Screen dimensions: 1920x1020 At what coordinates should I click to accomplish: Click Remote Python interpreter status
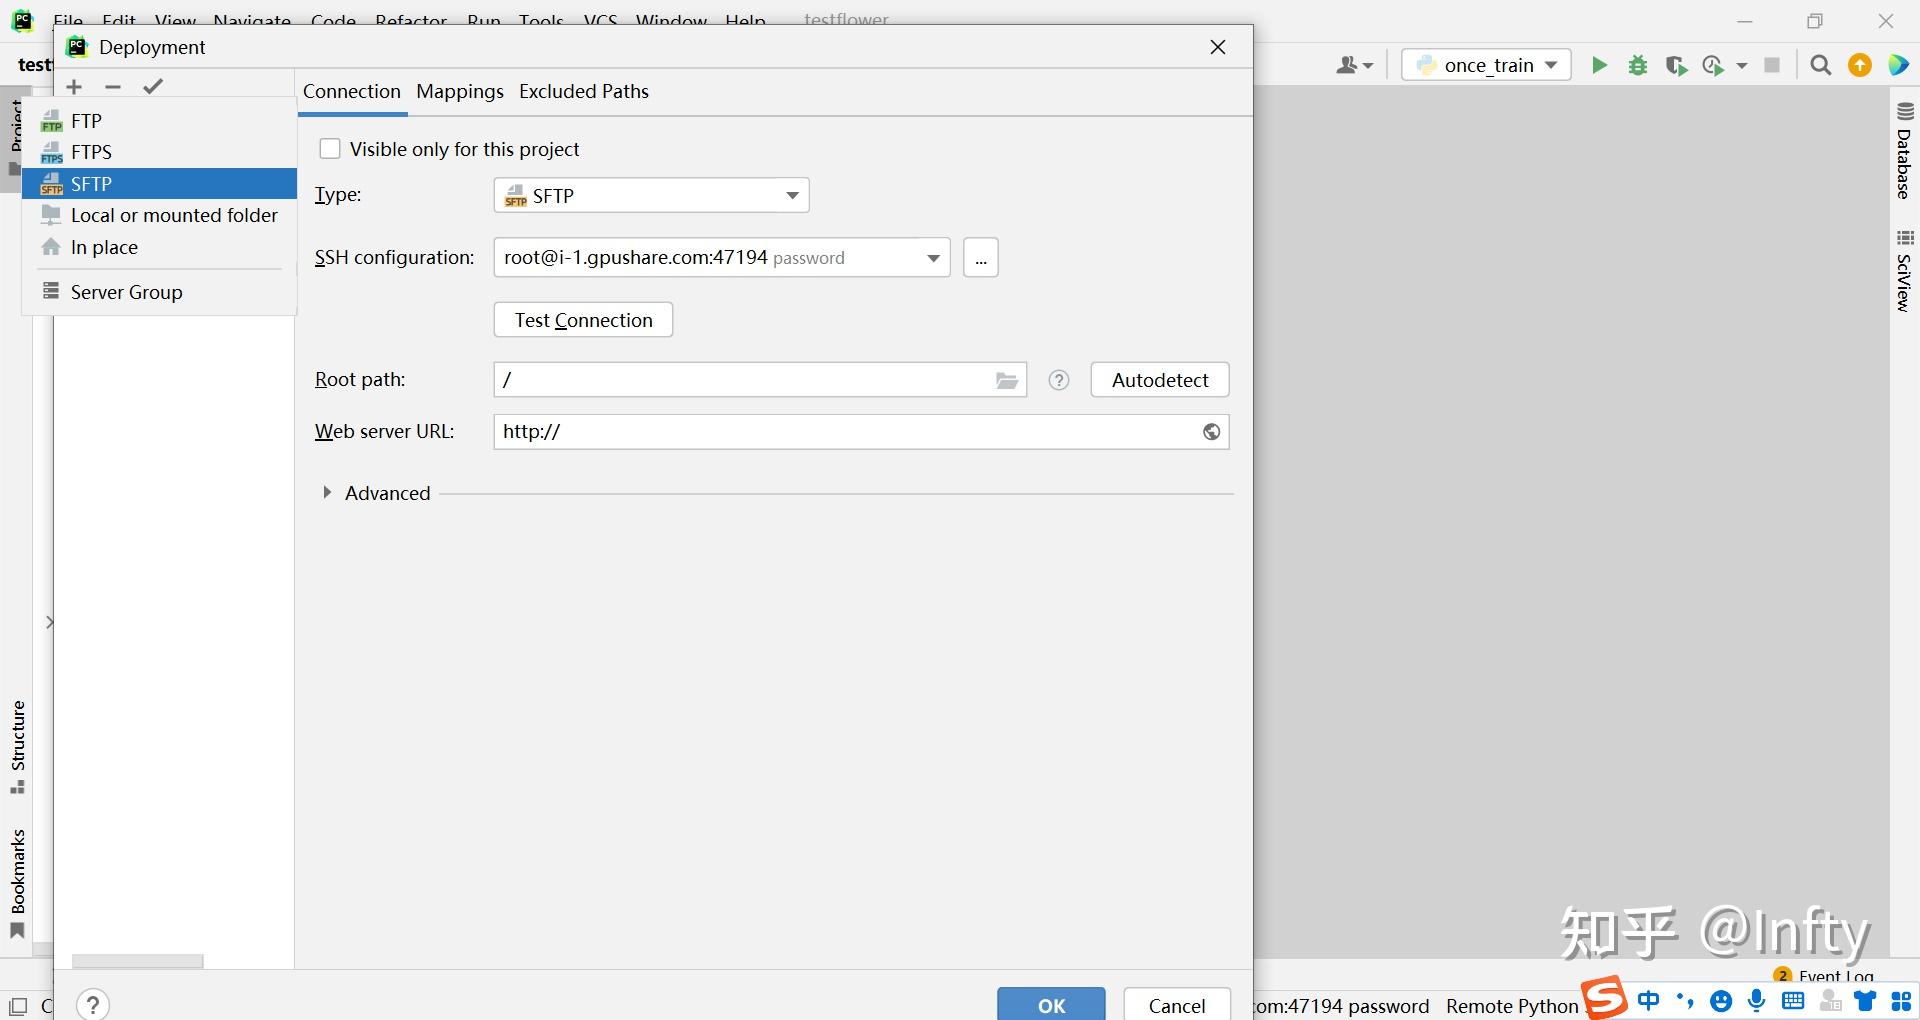click(1512, 1006)
